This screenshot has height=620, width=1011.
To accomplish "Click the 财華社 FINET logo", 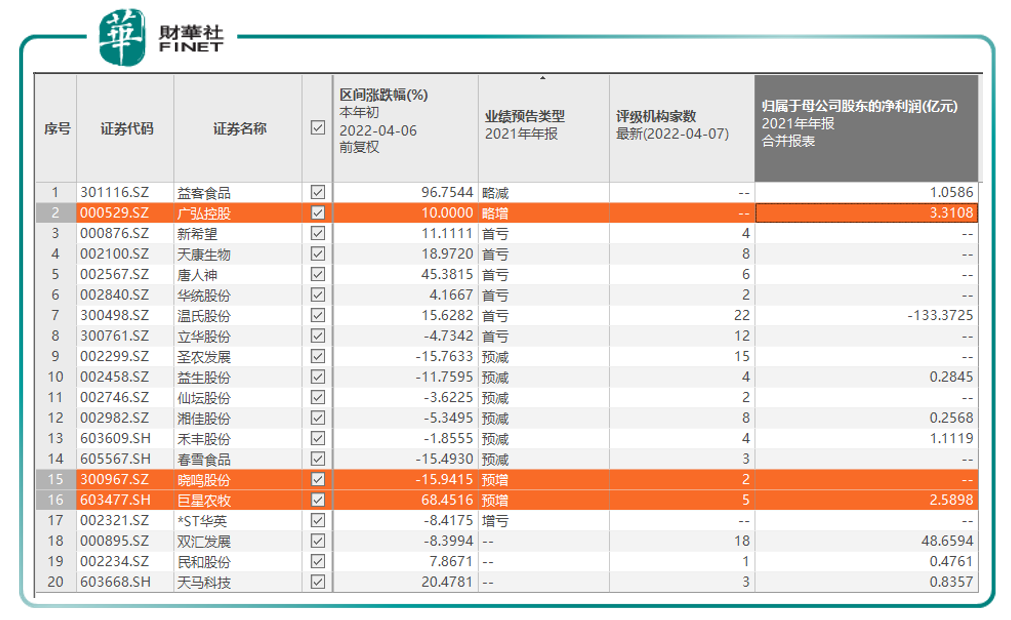I will coord(162,37).
